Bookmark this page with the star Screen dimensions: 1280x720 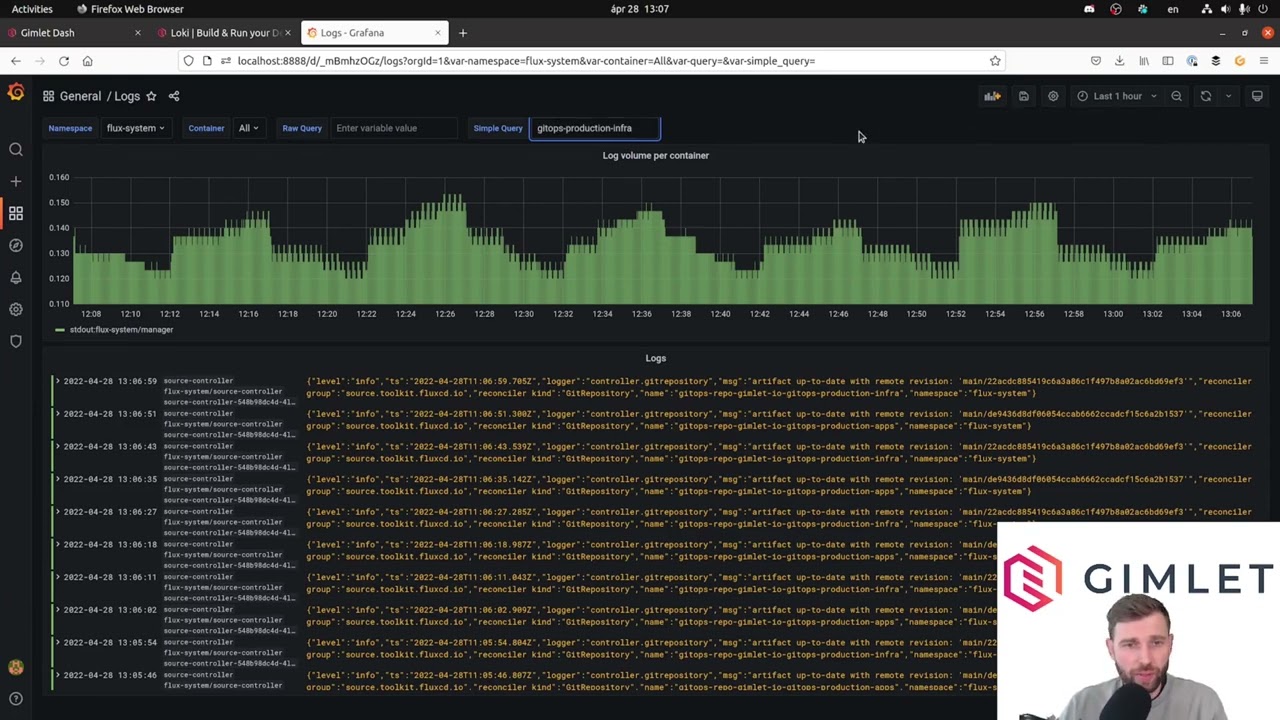click(995, 61)
